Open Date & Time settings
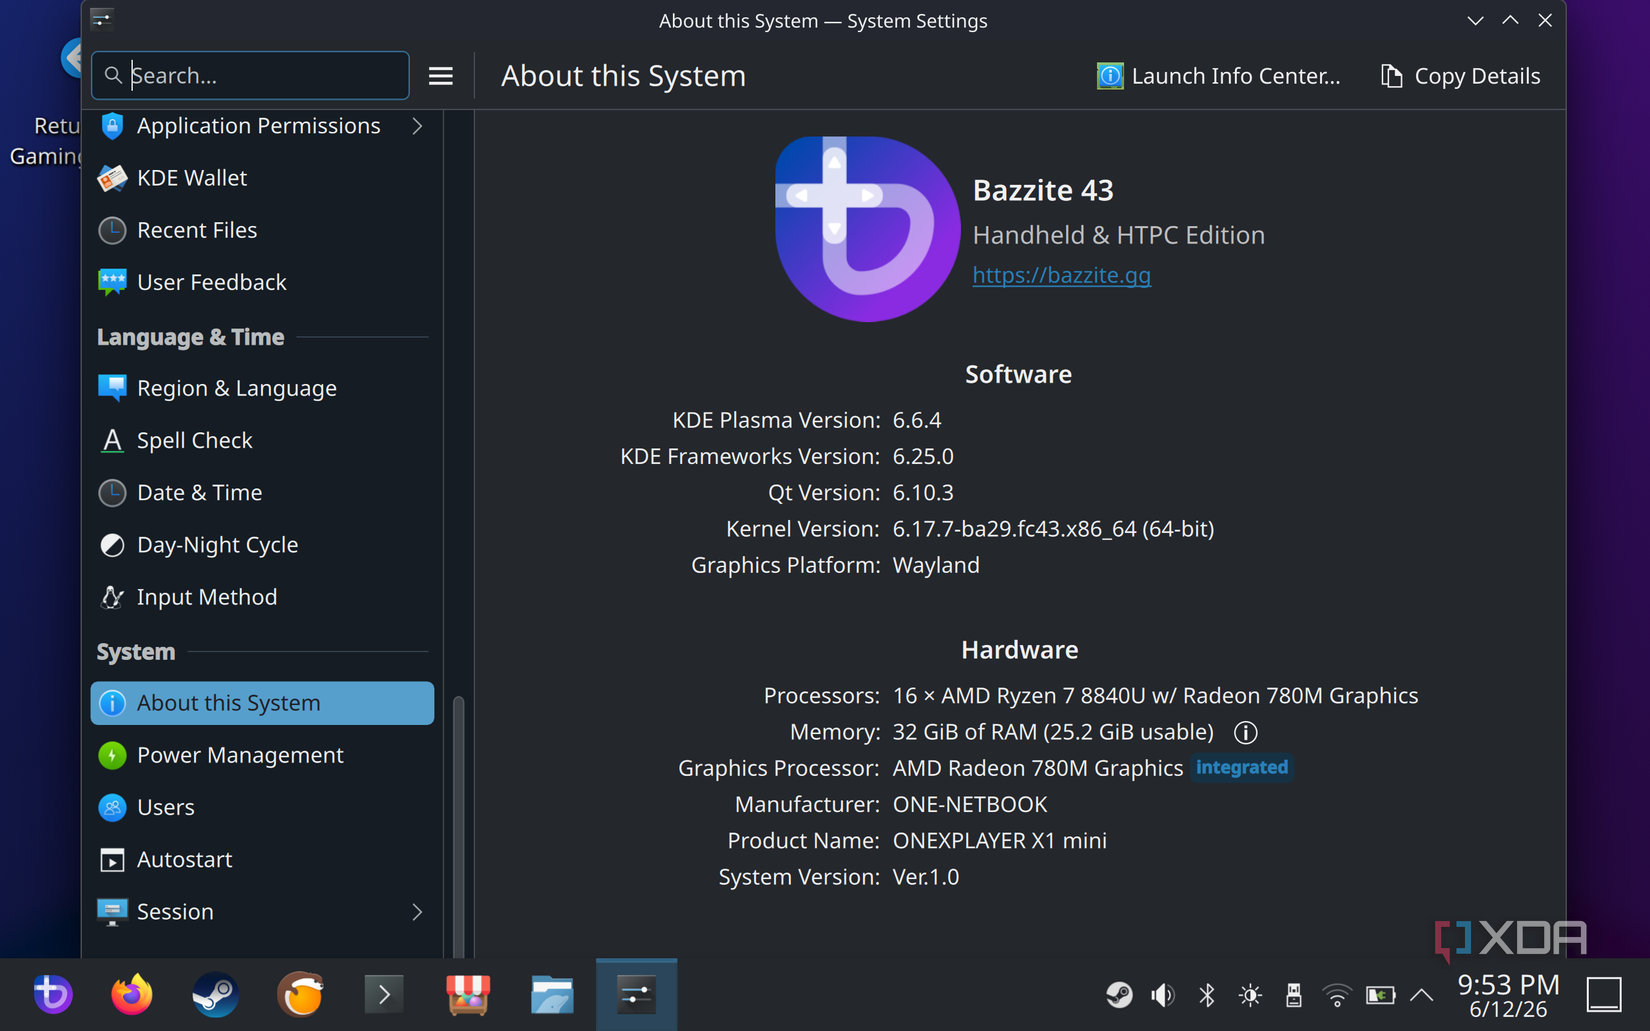The image size is (1650, 1031). tap(262, 492)
